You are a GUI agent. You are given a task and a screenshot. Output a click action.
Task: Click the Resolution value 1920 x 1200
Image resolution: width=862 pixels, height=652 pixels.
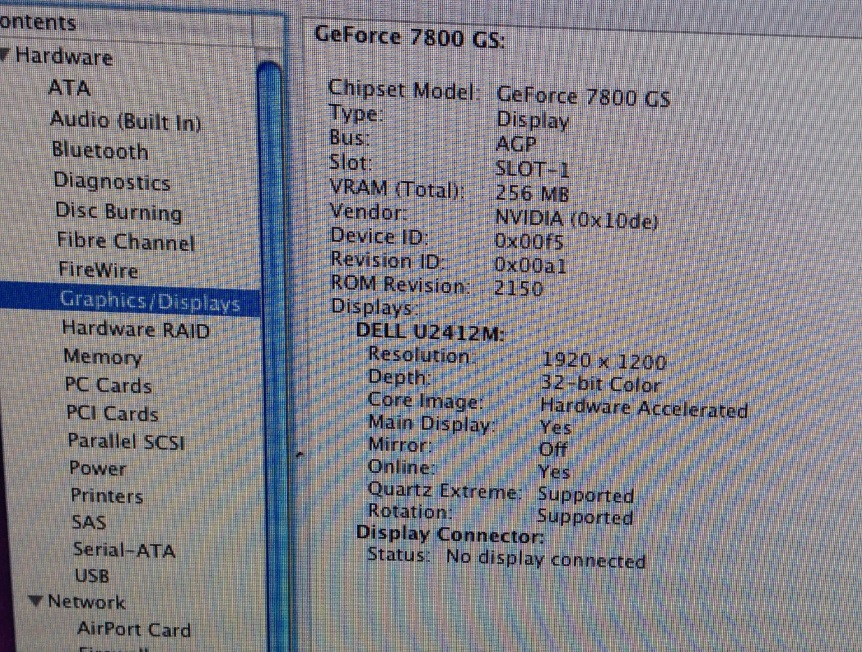click(x=604, y=361)
